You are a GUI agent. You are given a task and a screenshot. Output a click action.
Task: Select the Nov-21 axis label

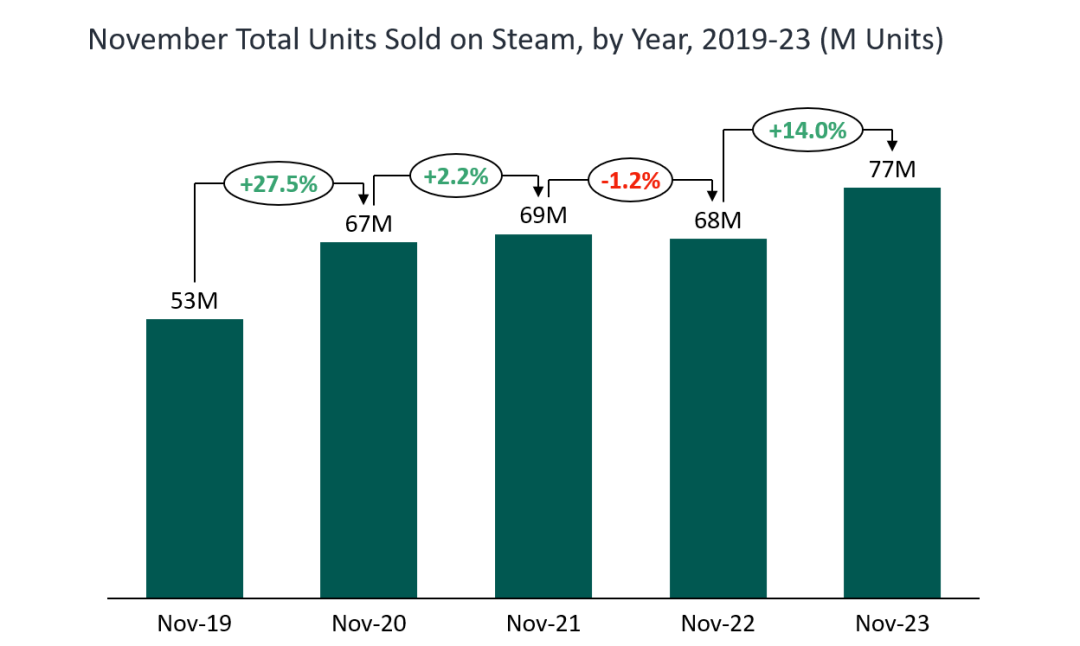tap(543, 623)
